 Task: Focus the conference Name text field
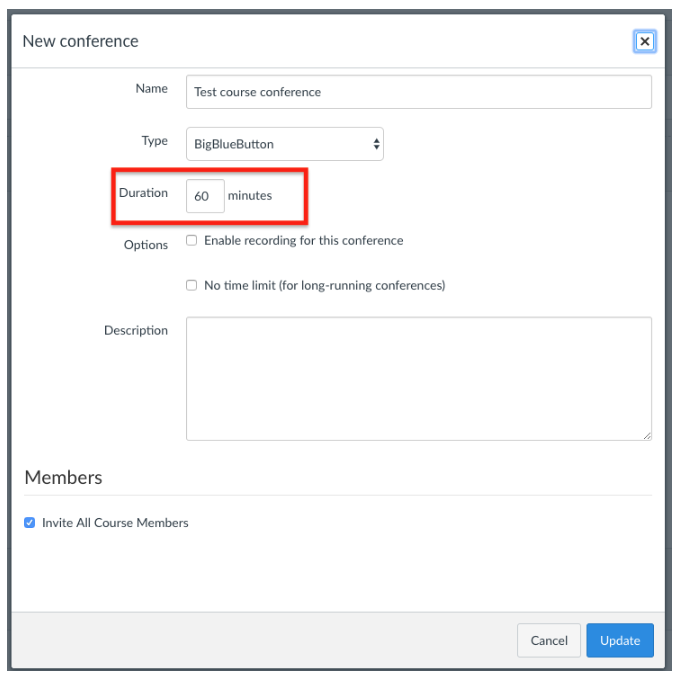point(419,92)
